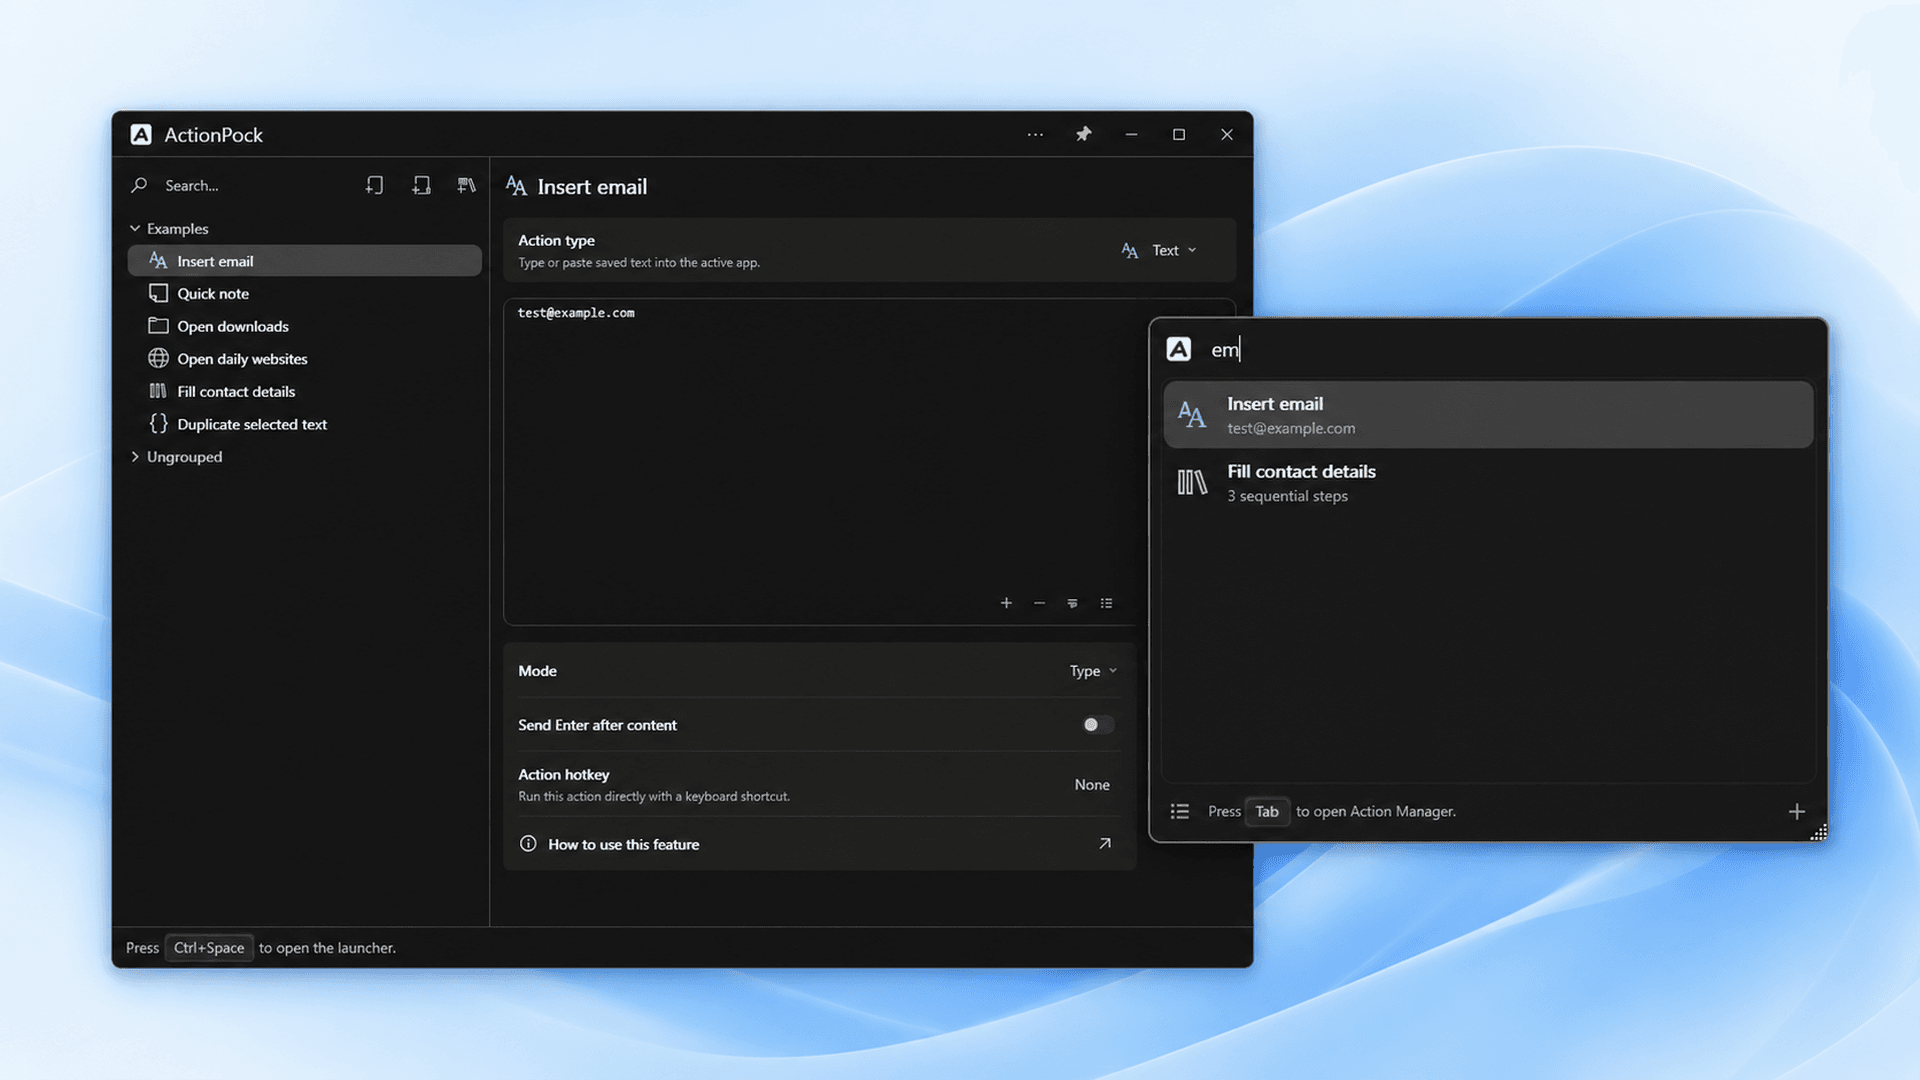Click the magnifier icon in the sidebar search
This screenshot has width=1920, height=1080.
pyautogui.click(x=140, y=185)
